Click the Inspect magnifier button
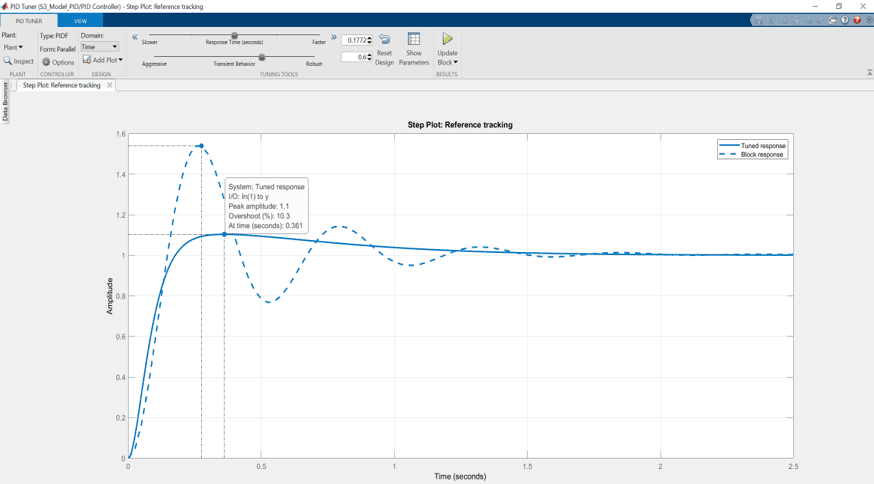874x484 pixels. point(18,62)
